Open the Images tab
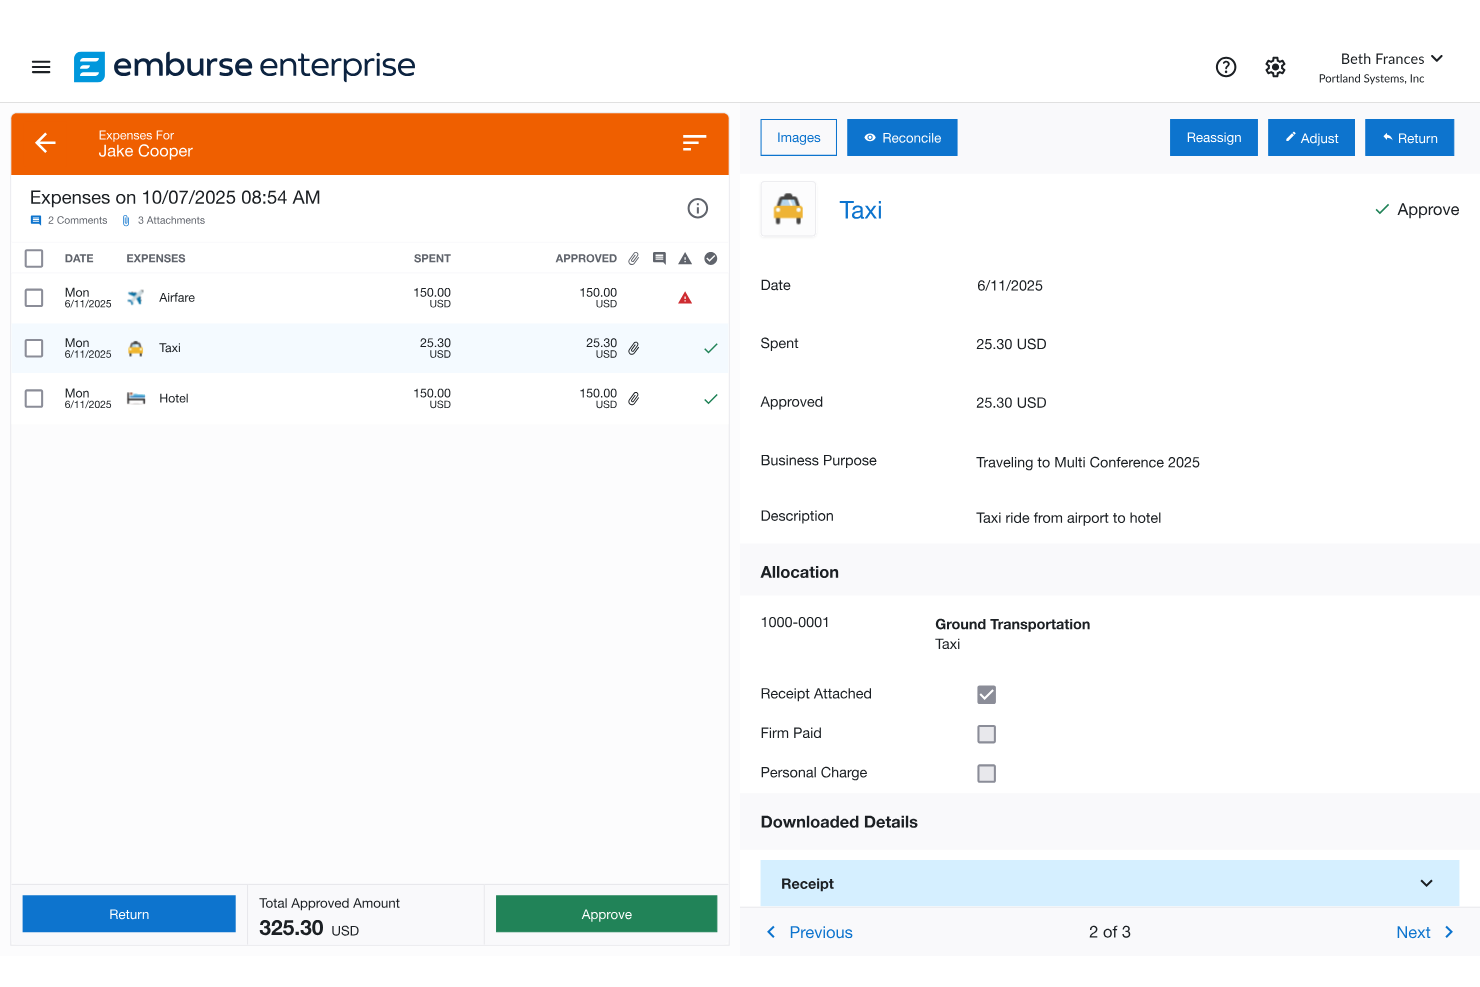Image resolution: width=1480 pixels, height=987 pixels. [798, 137]
